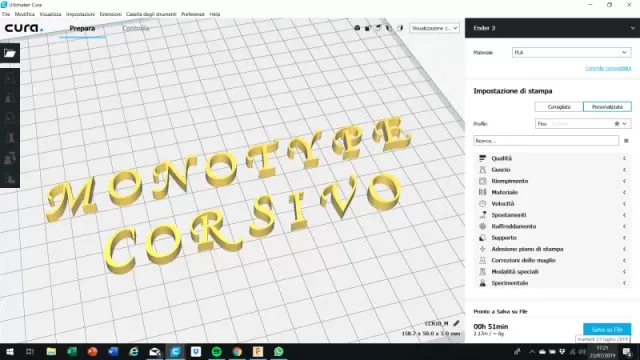
Task: Expand the Raffreddamento settings category
Action: pyautogui.click(x=552, y=227)
